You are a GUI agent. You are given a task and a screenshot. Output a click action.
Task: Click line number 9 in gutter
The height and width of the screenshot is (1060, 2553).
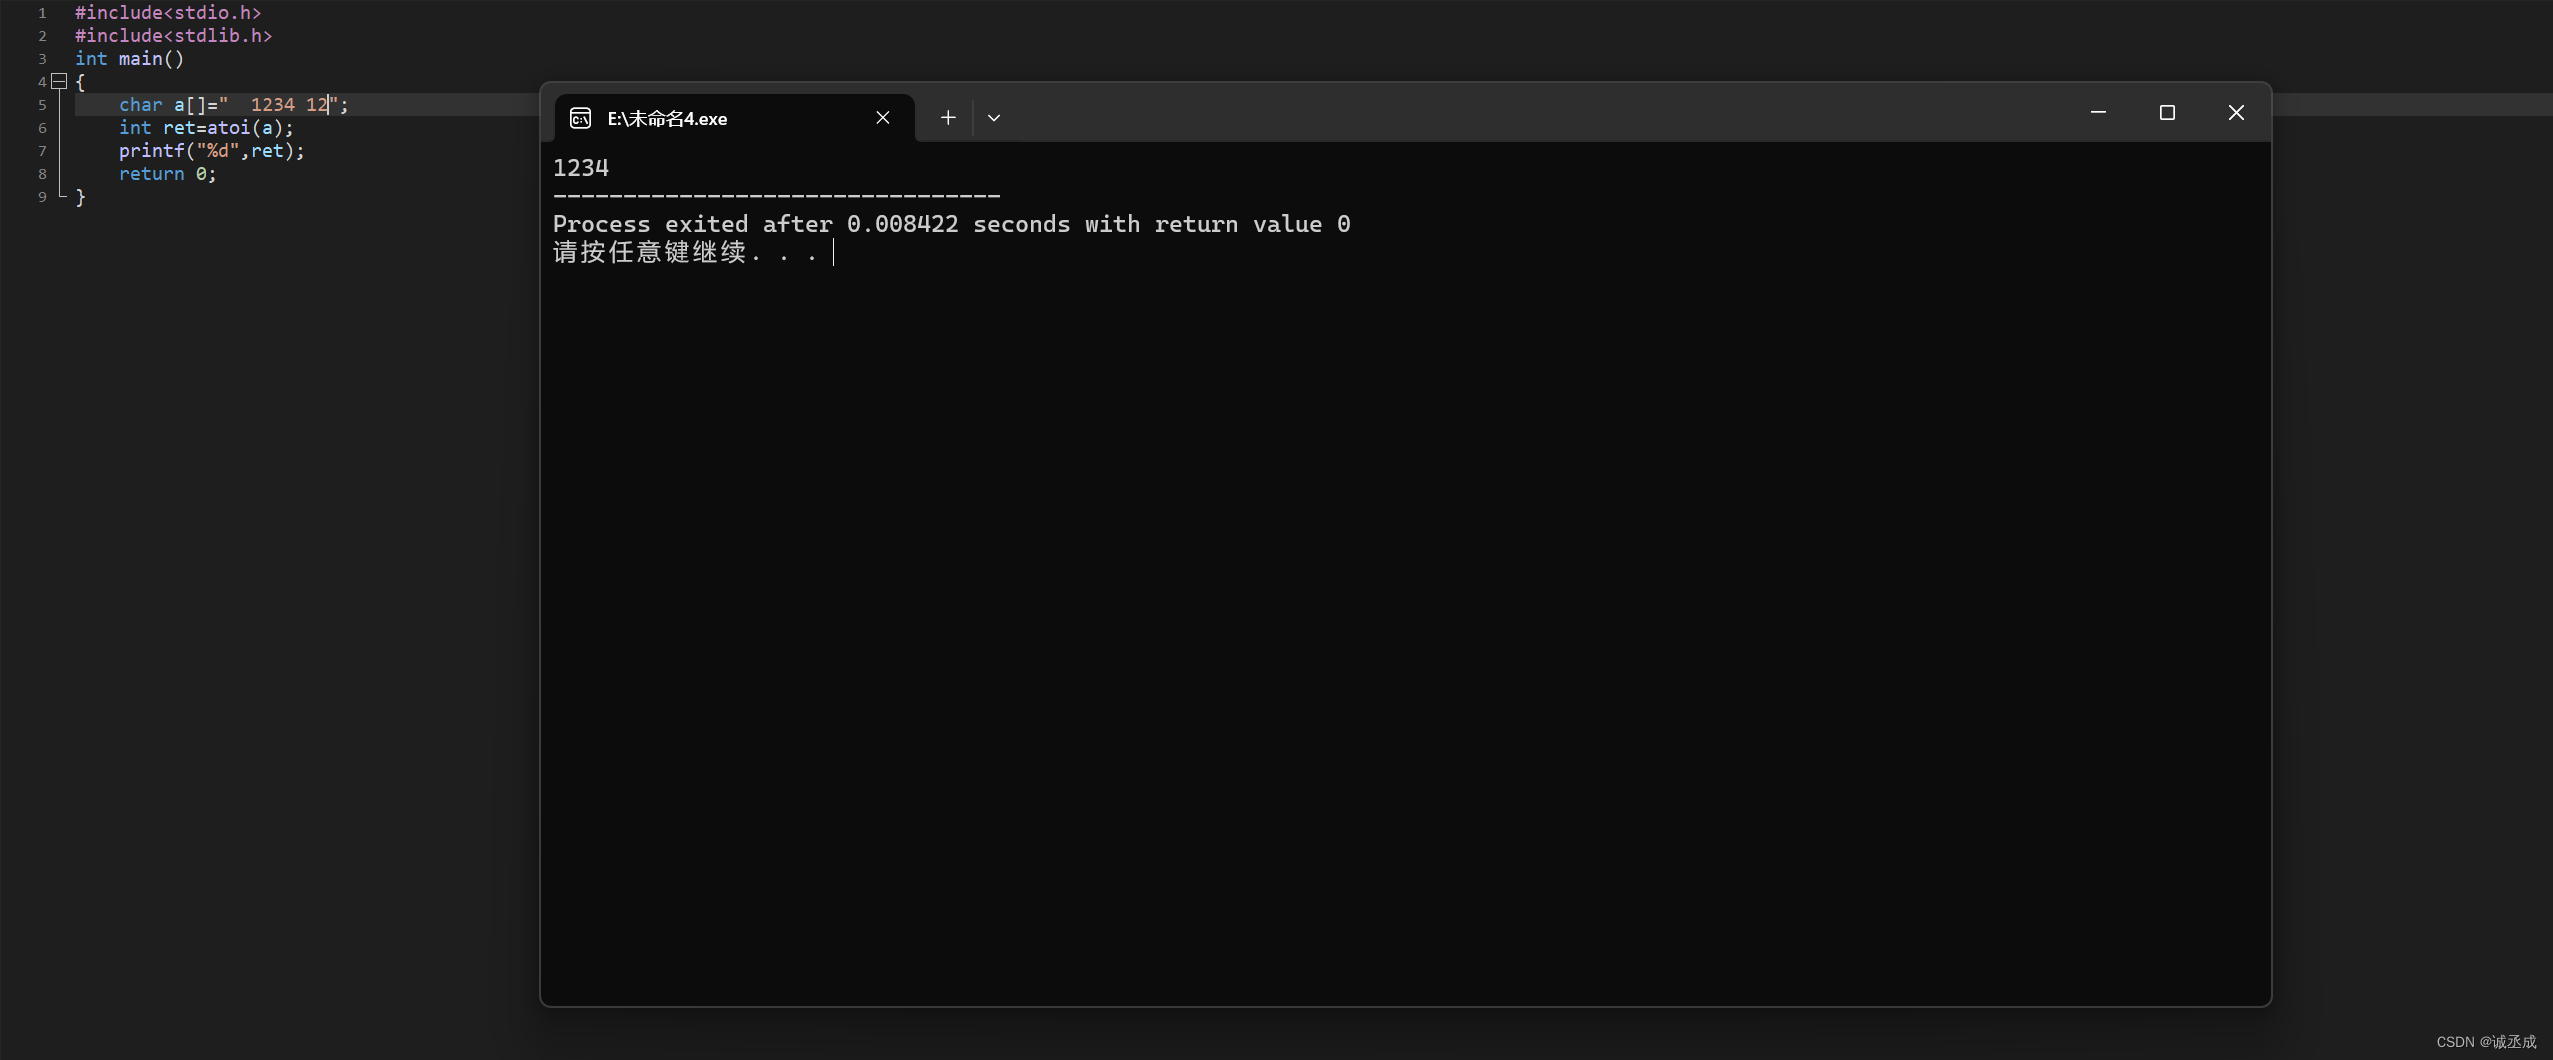[42, 197]
